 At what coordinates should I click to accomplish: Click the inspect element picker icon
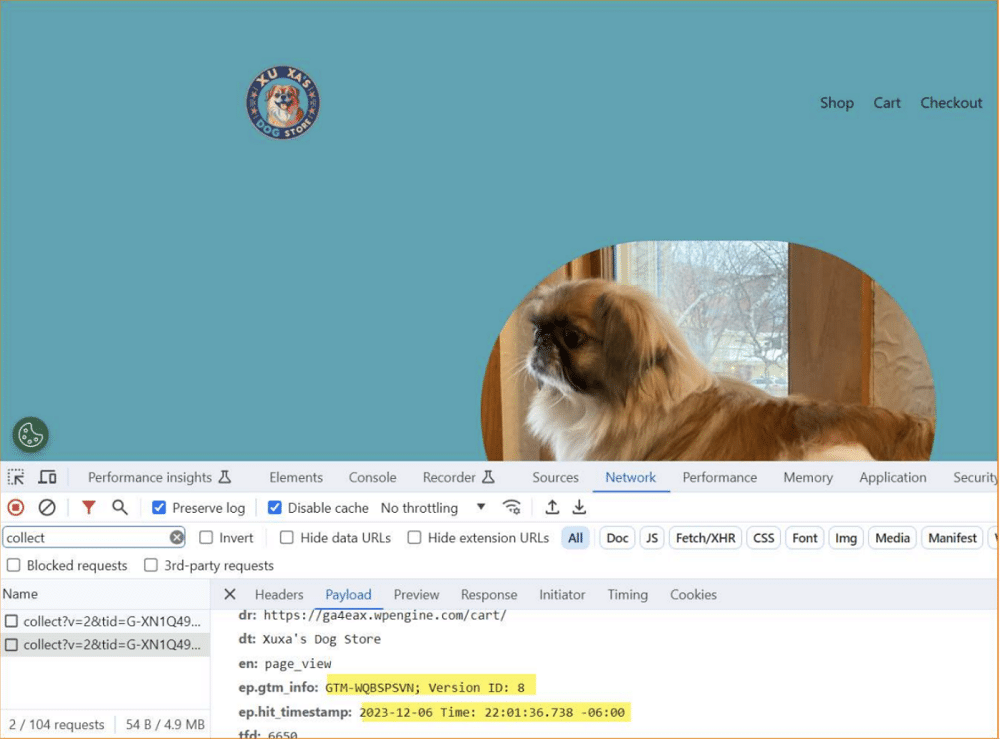click(x=16, y=478)
